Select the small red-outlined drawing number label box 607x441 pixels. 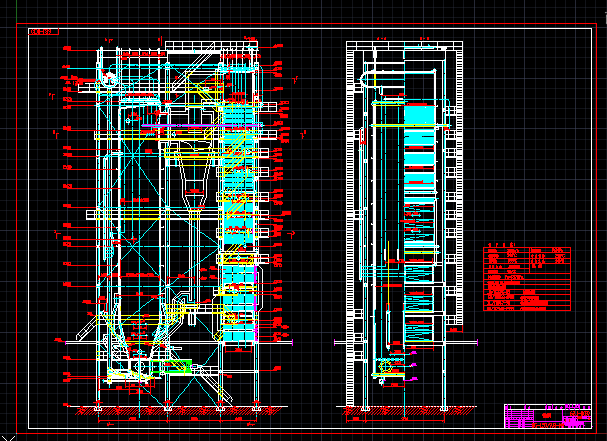(43, 31)
